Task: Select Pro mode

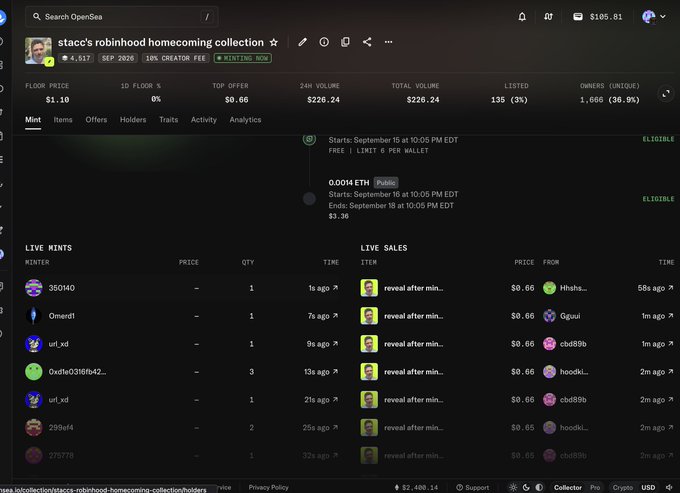Action: [x=595, y=487]
